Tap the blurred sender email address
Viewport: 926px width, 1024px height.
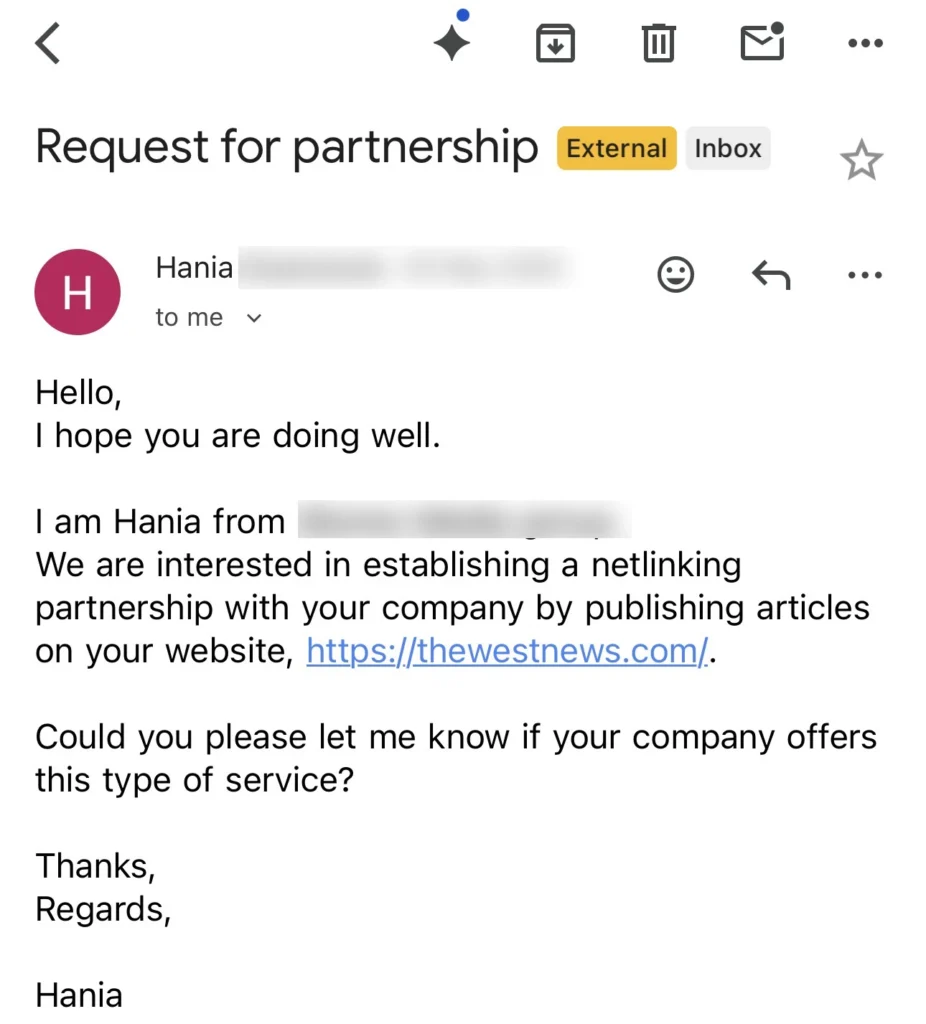(x=405, y=268)
